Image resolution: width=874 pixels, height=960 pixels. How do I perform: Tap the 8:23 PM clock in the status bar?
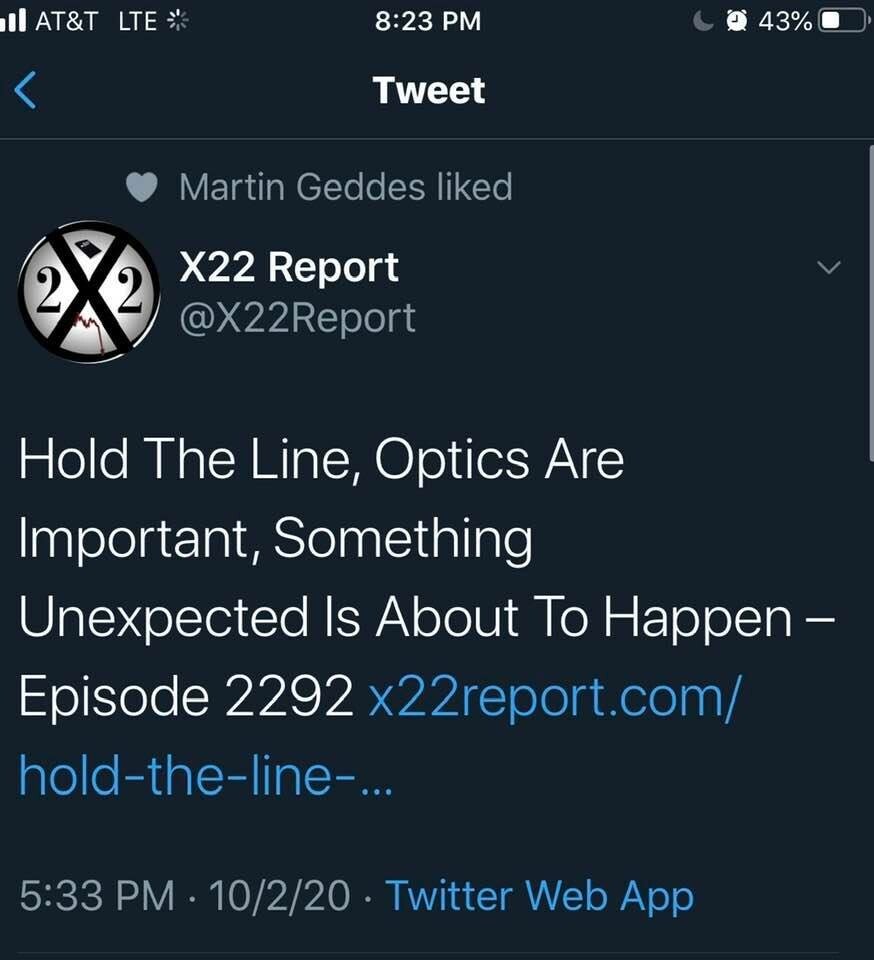click(428, 20)
